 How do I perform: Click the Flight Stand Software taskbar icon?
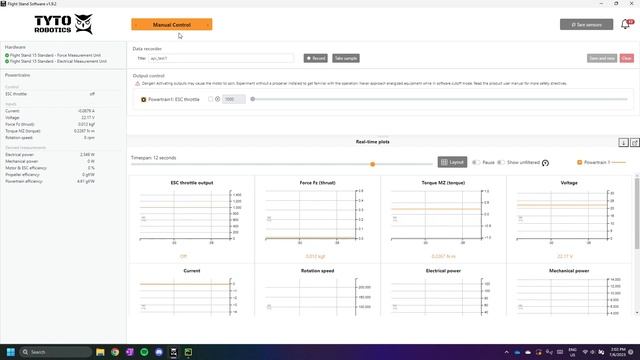coord(173,352)
